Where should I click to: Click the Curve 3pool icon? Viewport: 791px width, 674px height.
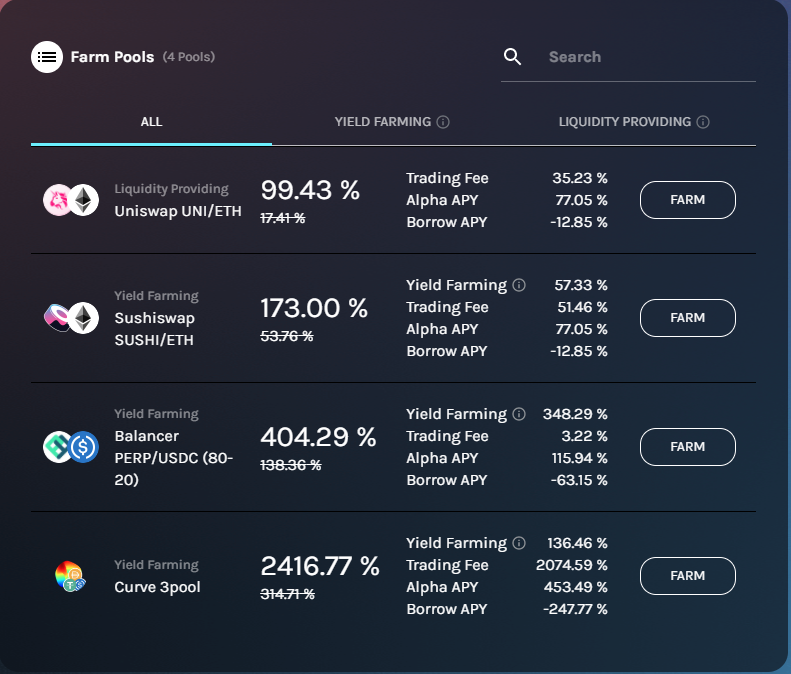[70, 576]
